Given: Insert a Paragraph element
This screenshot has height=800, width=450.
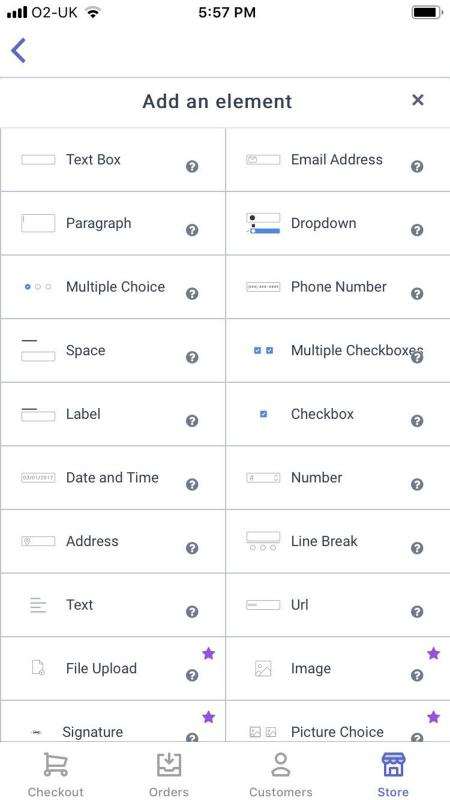Looking at the screenshot, I should [113, 223].
